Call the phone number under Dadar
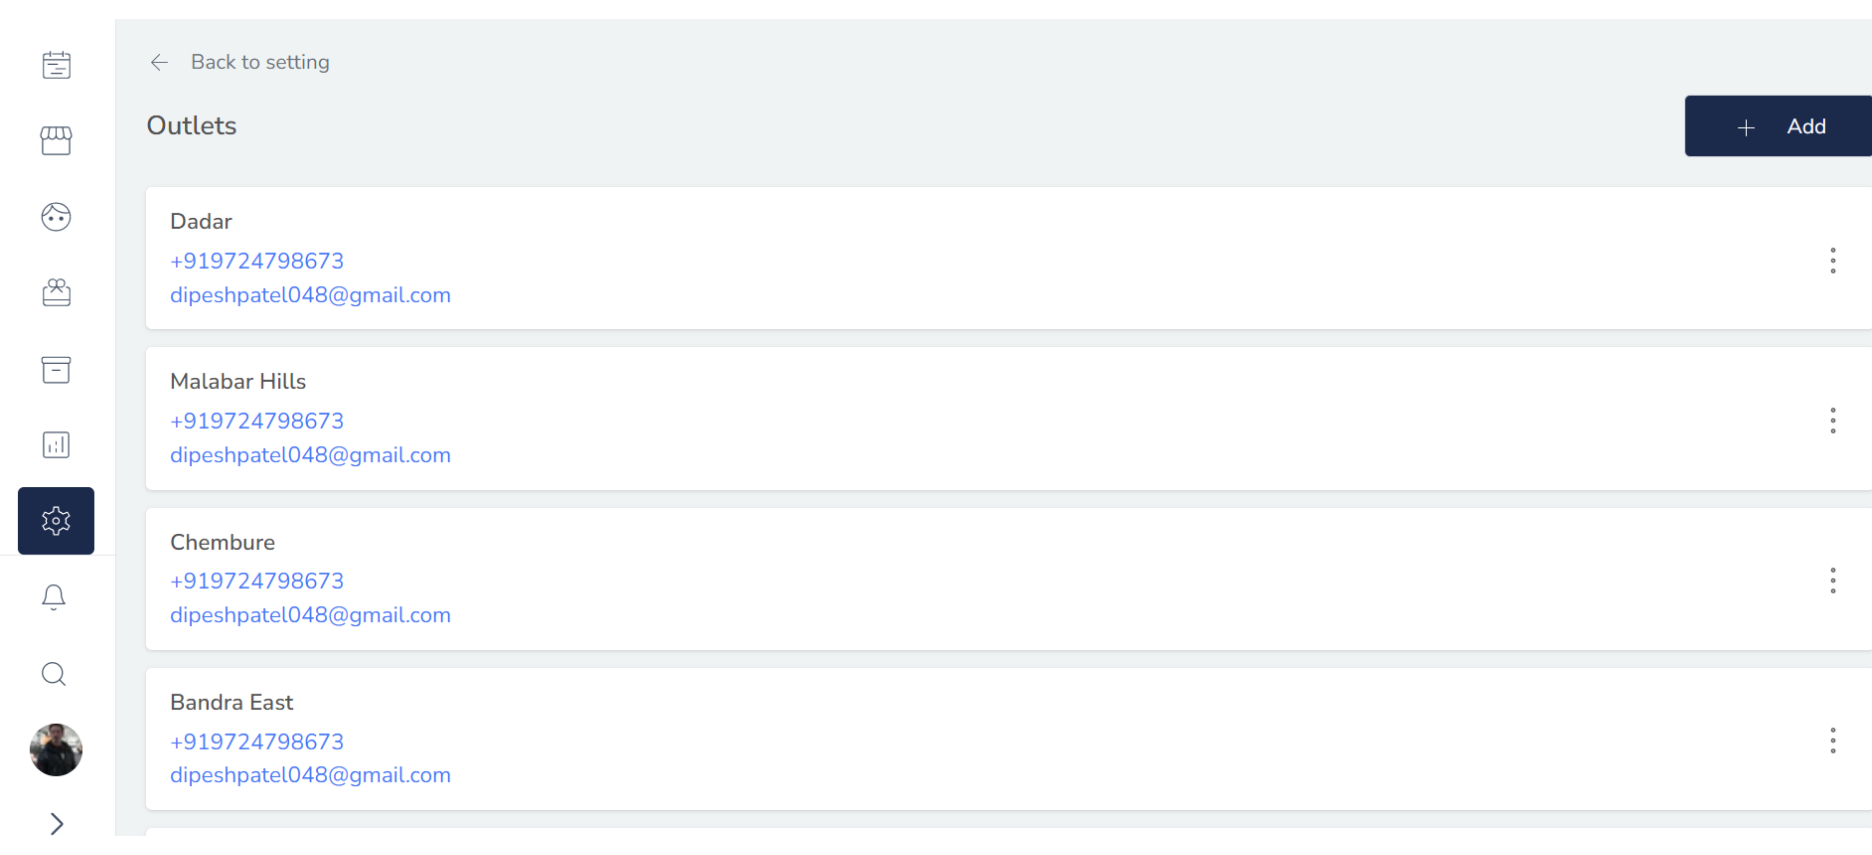 click(256, 260)
